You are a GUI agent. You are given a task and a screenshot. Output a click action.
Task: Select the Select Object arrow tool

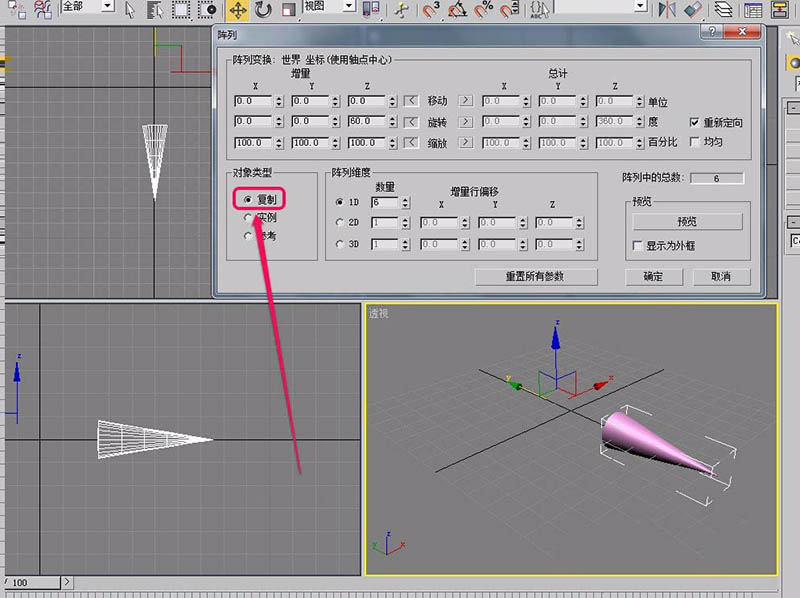(x=131, y=10)
